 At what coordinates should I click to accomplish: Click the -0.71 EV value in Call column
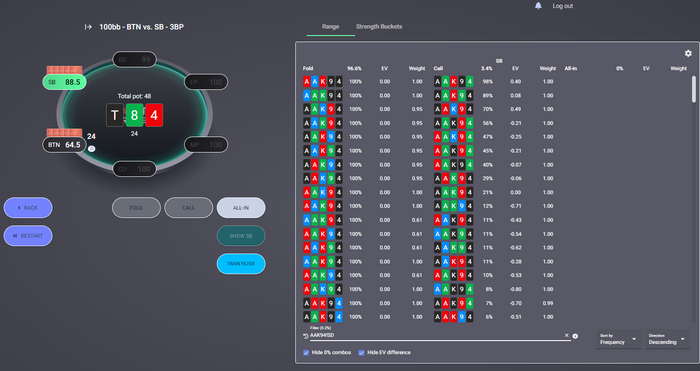tap(515, 206)
